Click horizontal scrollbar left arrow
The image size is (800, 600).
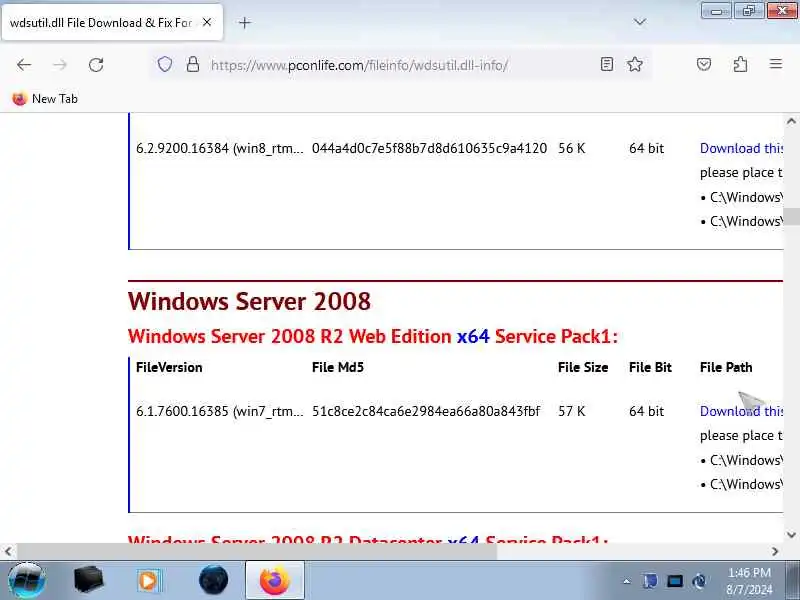[8, 551]
